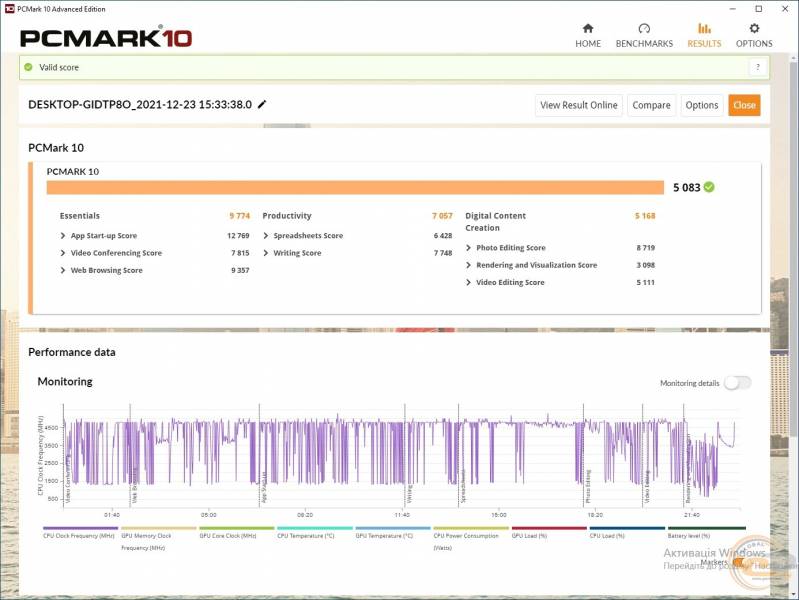The height and width of the screenshot is (600, 799).
Task: Minimize the PCMark 10 window
Action: point(732,9)
